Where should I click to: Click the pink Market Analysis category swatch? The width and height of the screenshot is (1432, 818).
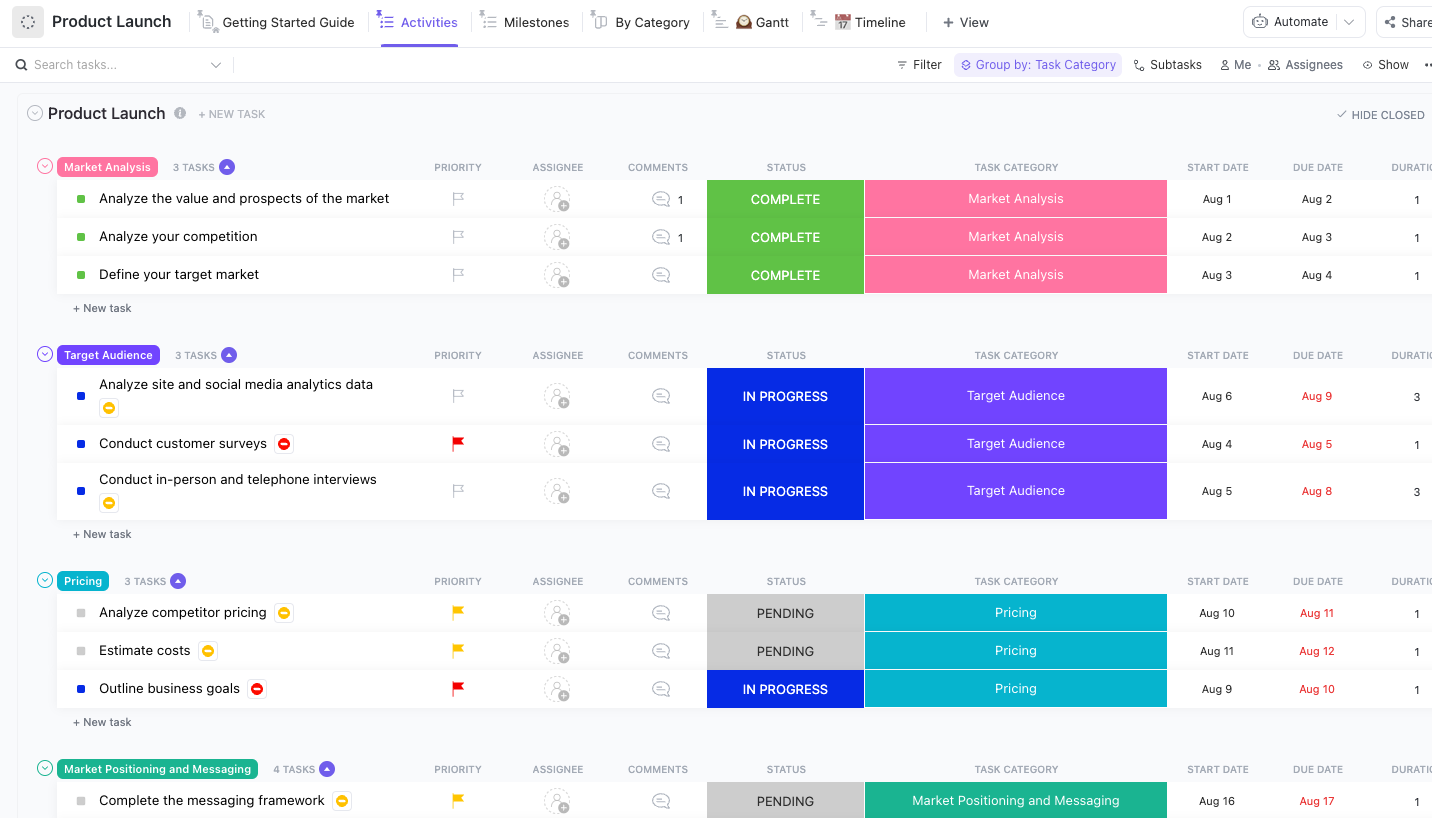(1015, 198)
